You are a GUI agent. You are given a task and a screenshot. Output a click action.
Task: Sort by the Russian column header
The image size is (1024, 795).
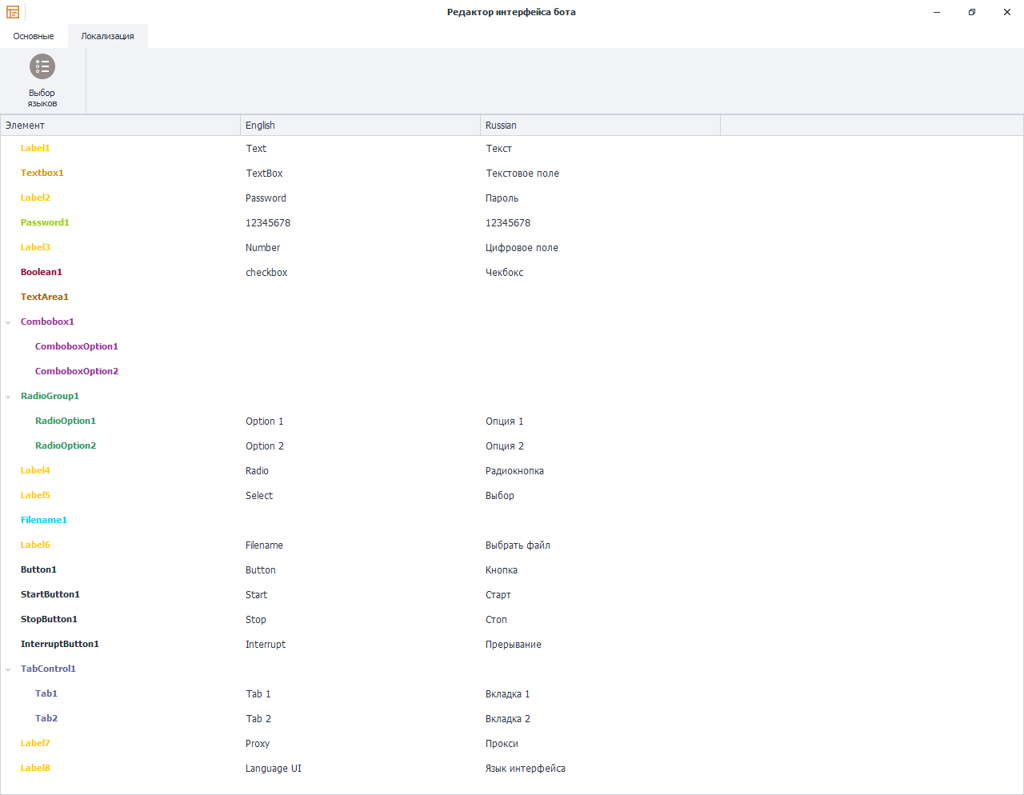click(600, 125)
